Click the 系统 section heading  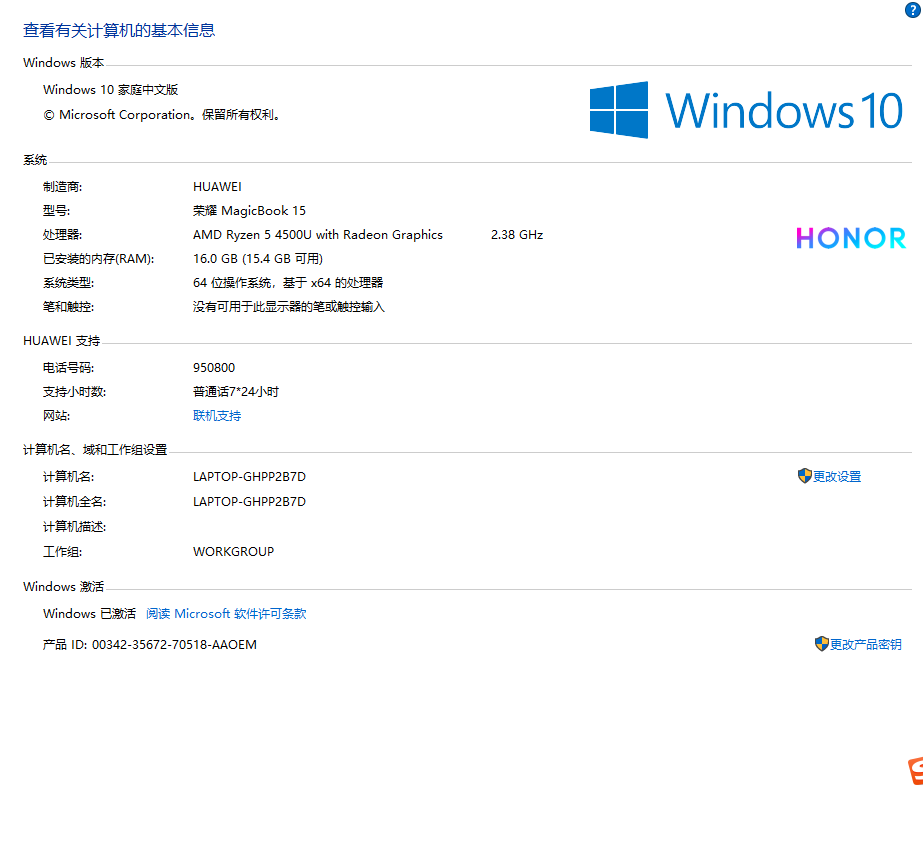[x=35, y=160]
